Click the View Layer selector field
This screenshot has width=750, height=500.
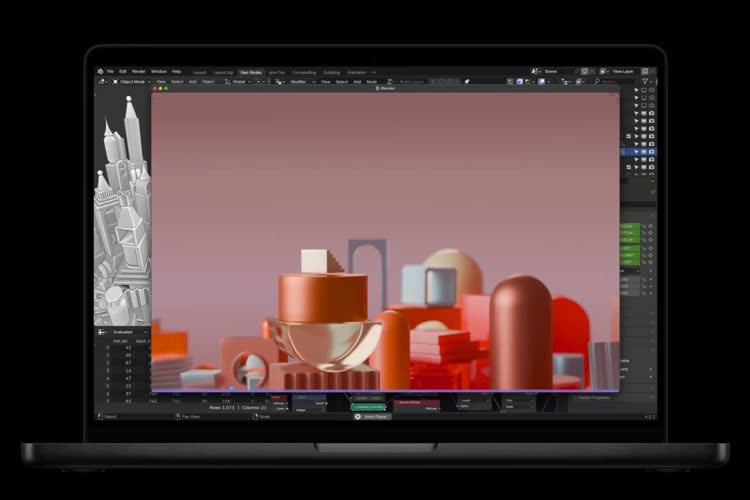pos(623,72)
